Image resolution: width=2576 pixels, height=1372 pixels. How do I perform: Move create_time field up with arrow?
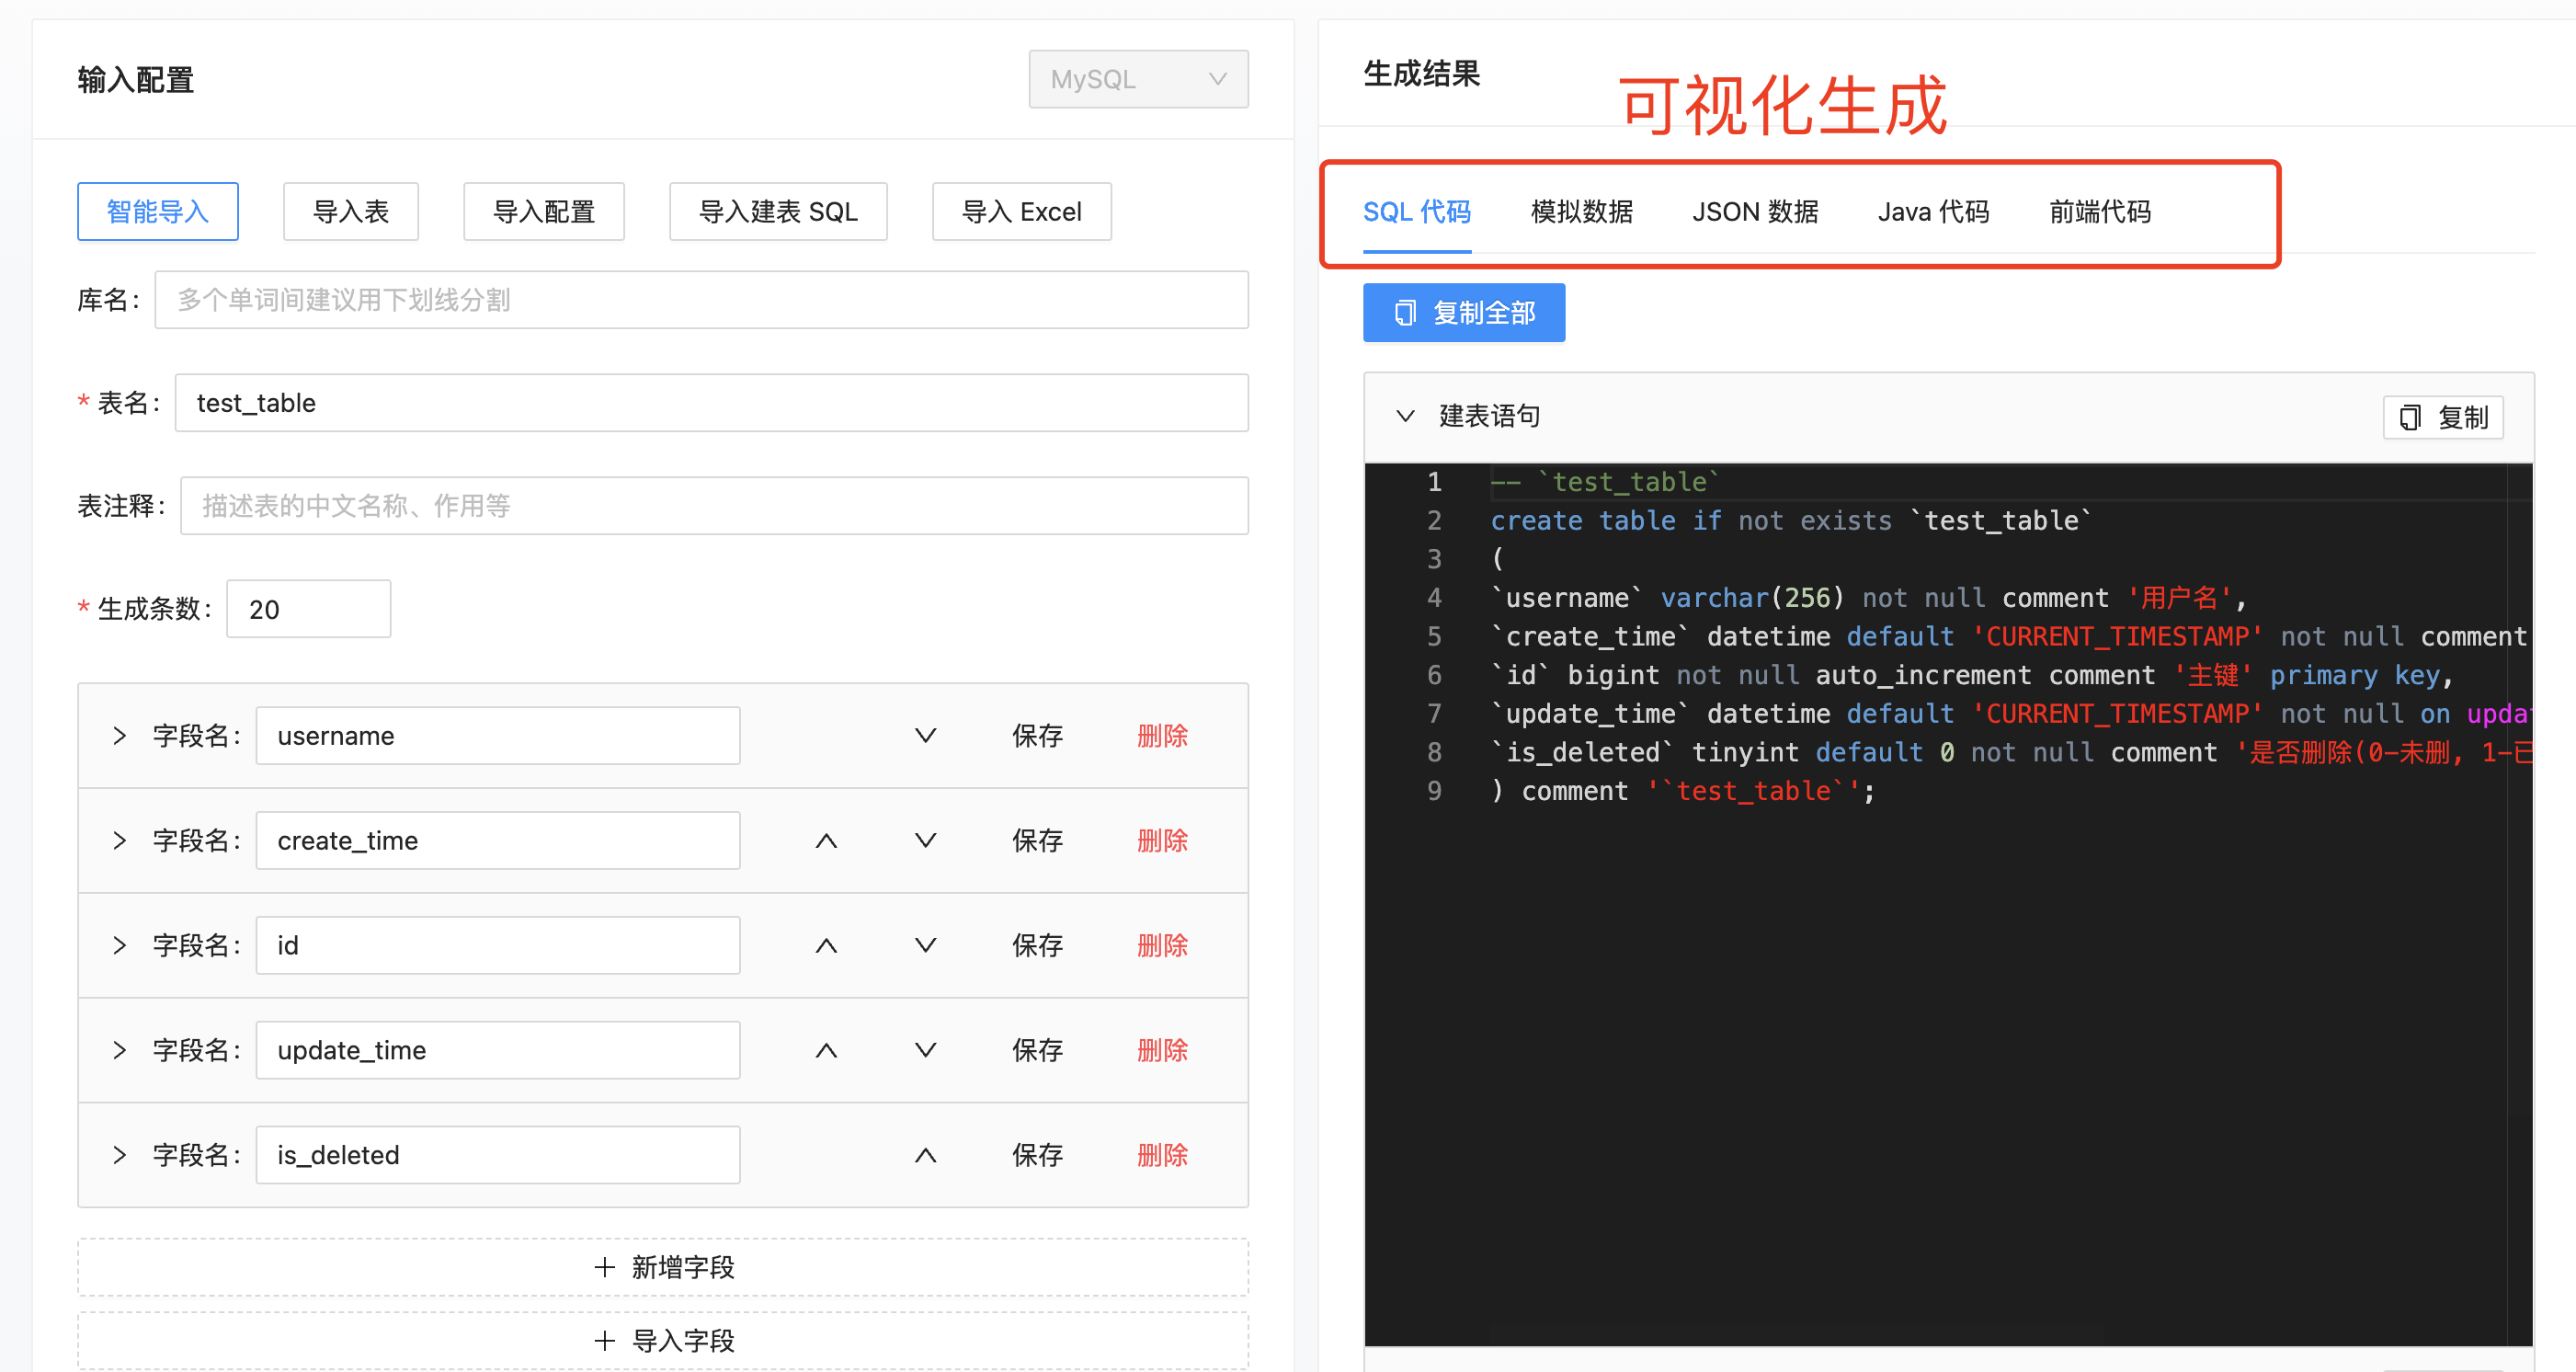pos(826,841)
